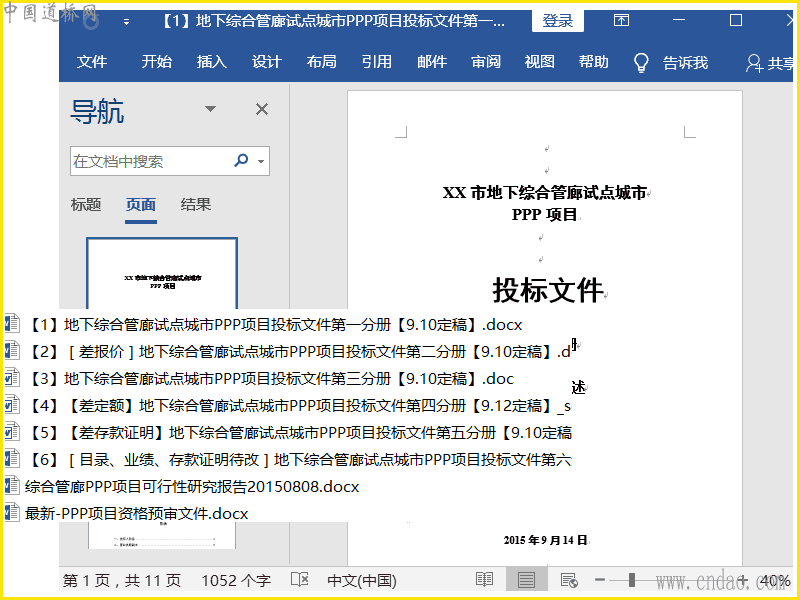Click the 在文档中搜索 search field
Viewport: 800px width, 600px height.
151,161
